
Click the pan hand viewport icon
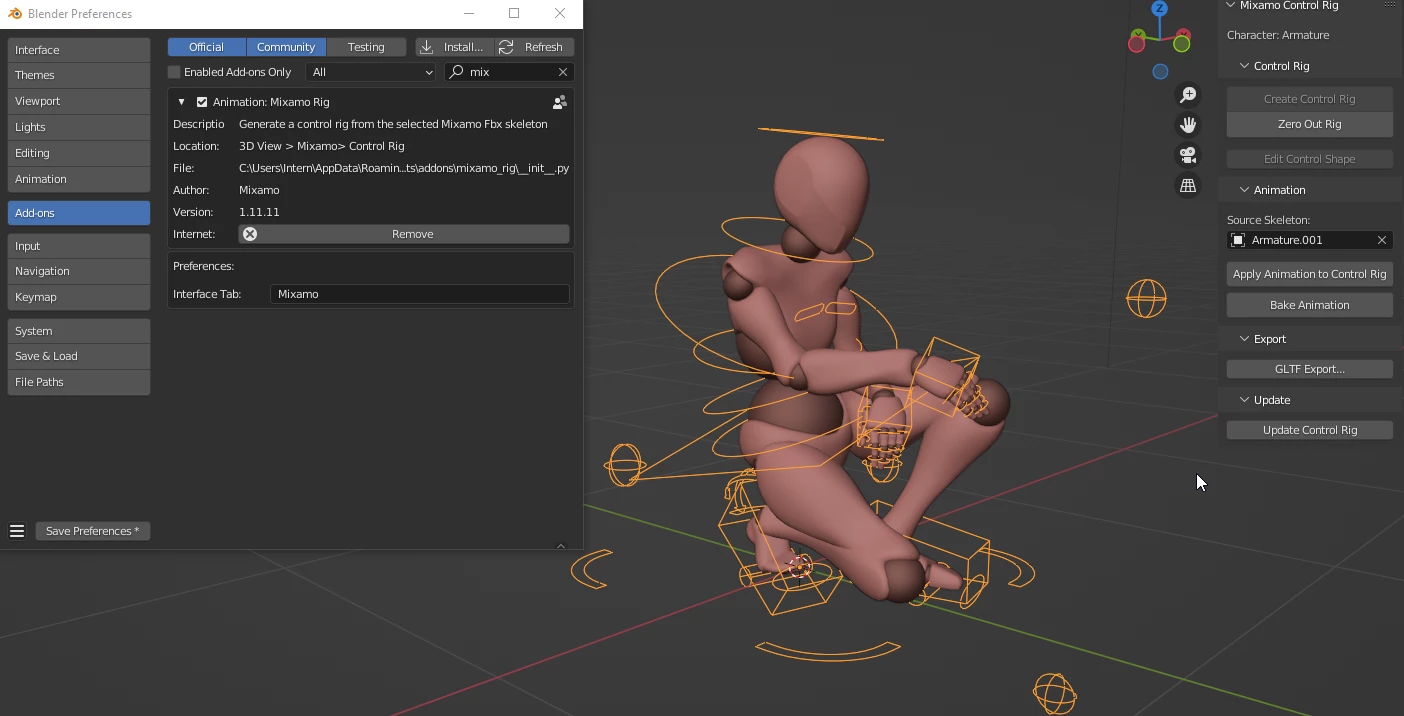coord(1188,125)
